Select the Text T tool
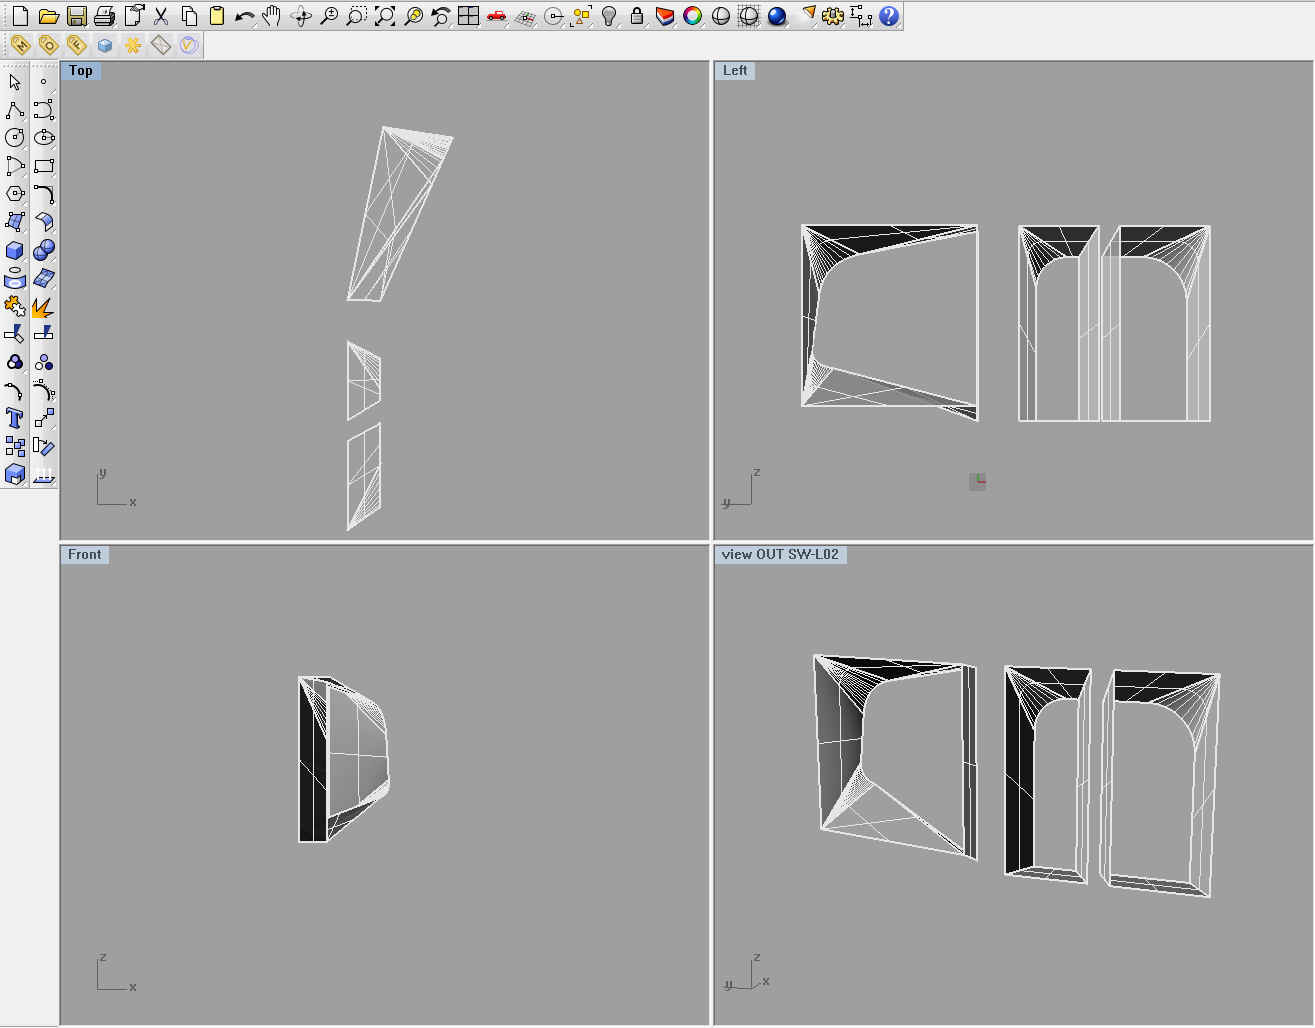This screenshot has width=1315, height=1028. coord(15,418)
